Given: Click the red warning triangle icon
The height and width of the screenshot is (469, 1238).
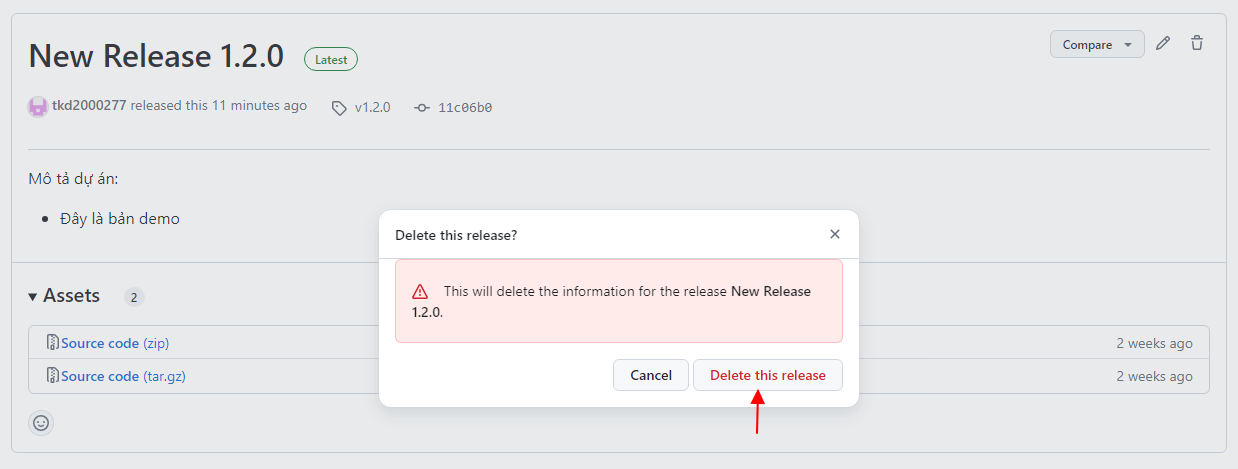Looking at the screenshot, I should tap(420, 292).
